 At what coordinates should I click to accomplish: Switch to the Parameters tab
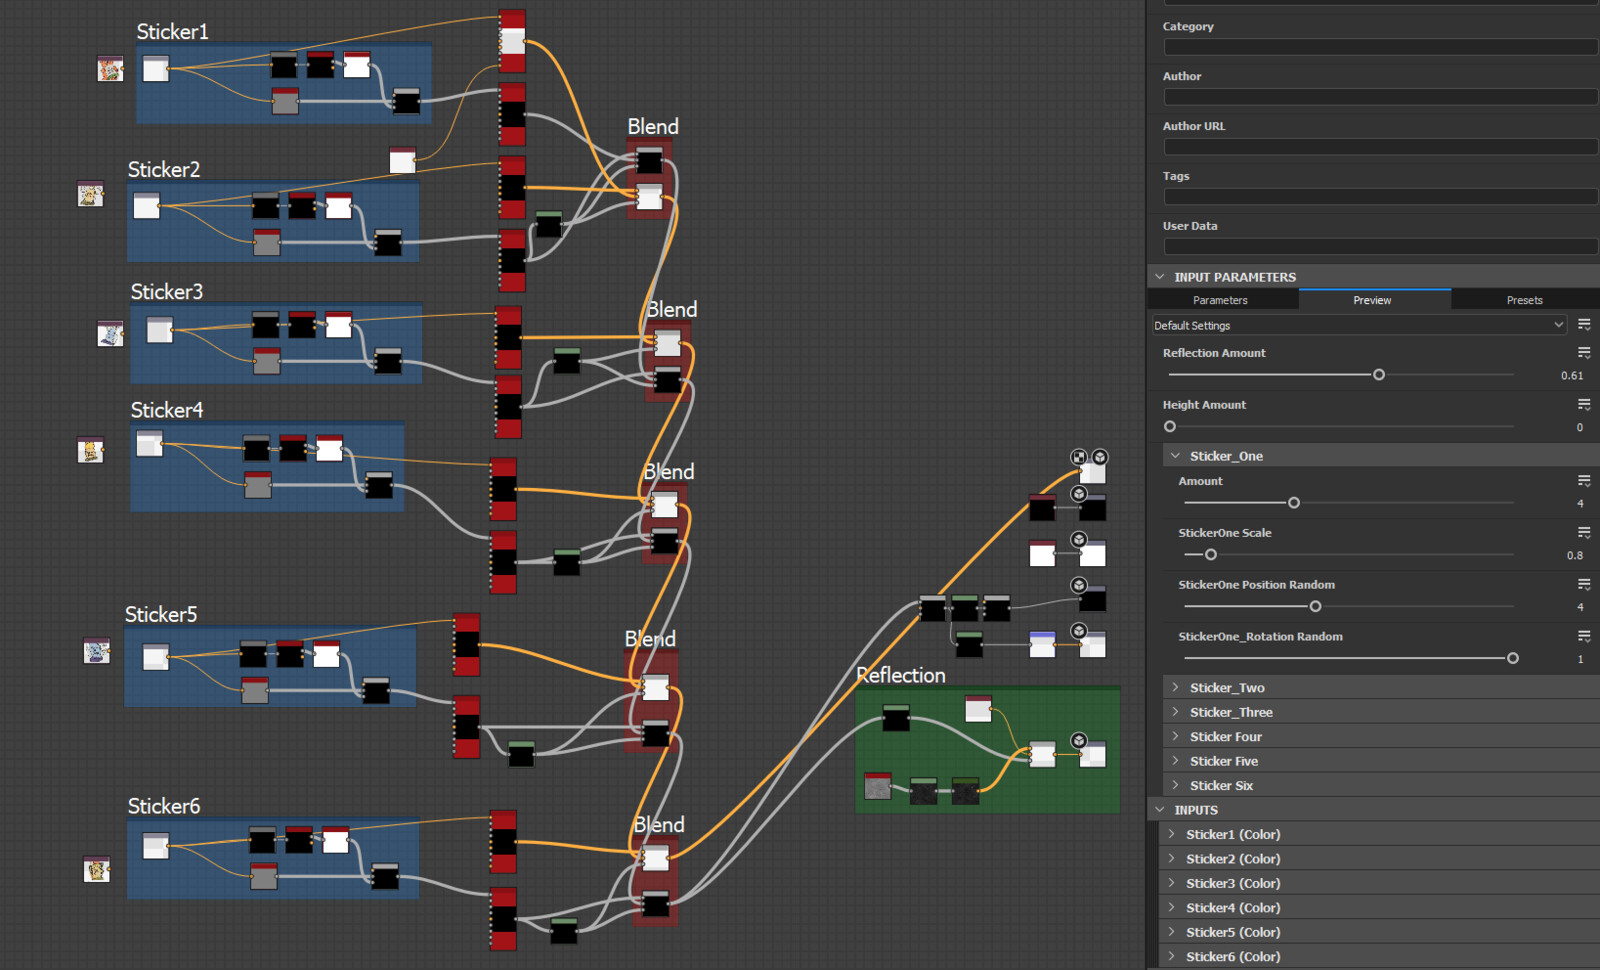[1220, 300]
